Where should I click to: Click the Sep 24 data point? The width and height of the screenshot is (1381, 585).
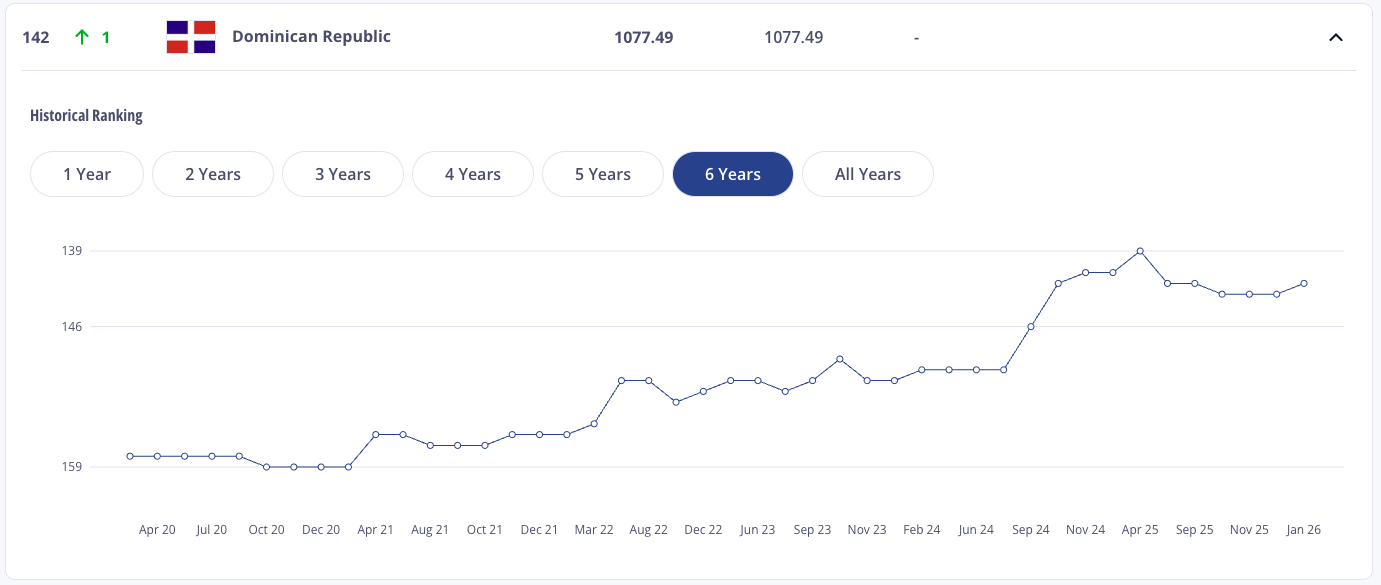[x=1031, y=326]
